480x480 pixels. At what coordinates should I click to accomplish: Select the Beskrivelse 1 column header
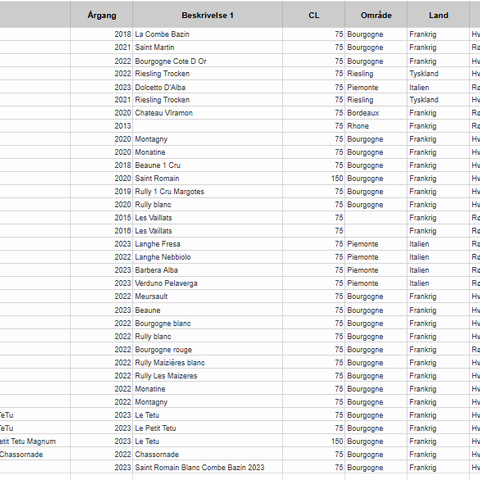[x=207, y=15]
